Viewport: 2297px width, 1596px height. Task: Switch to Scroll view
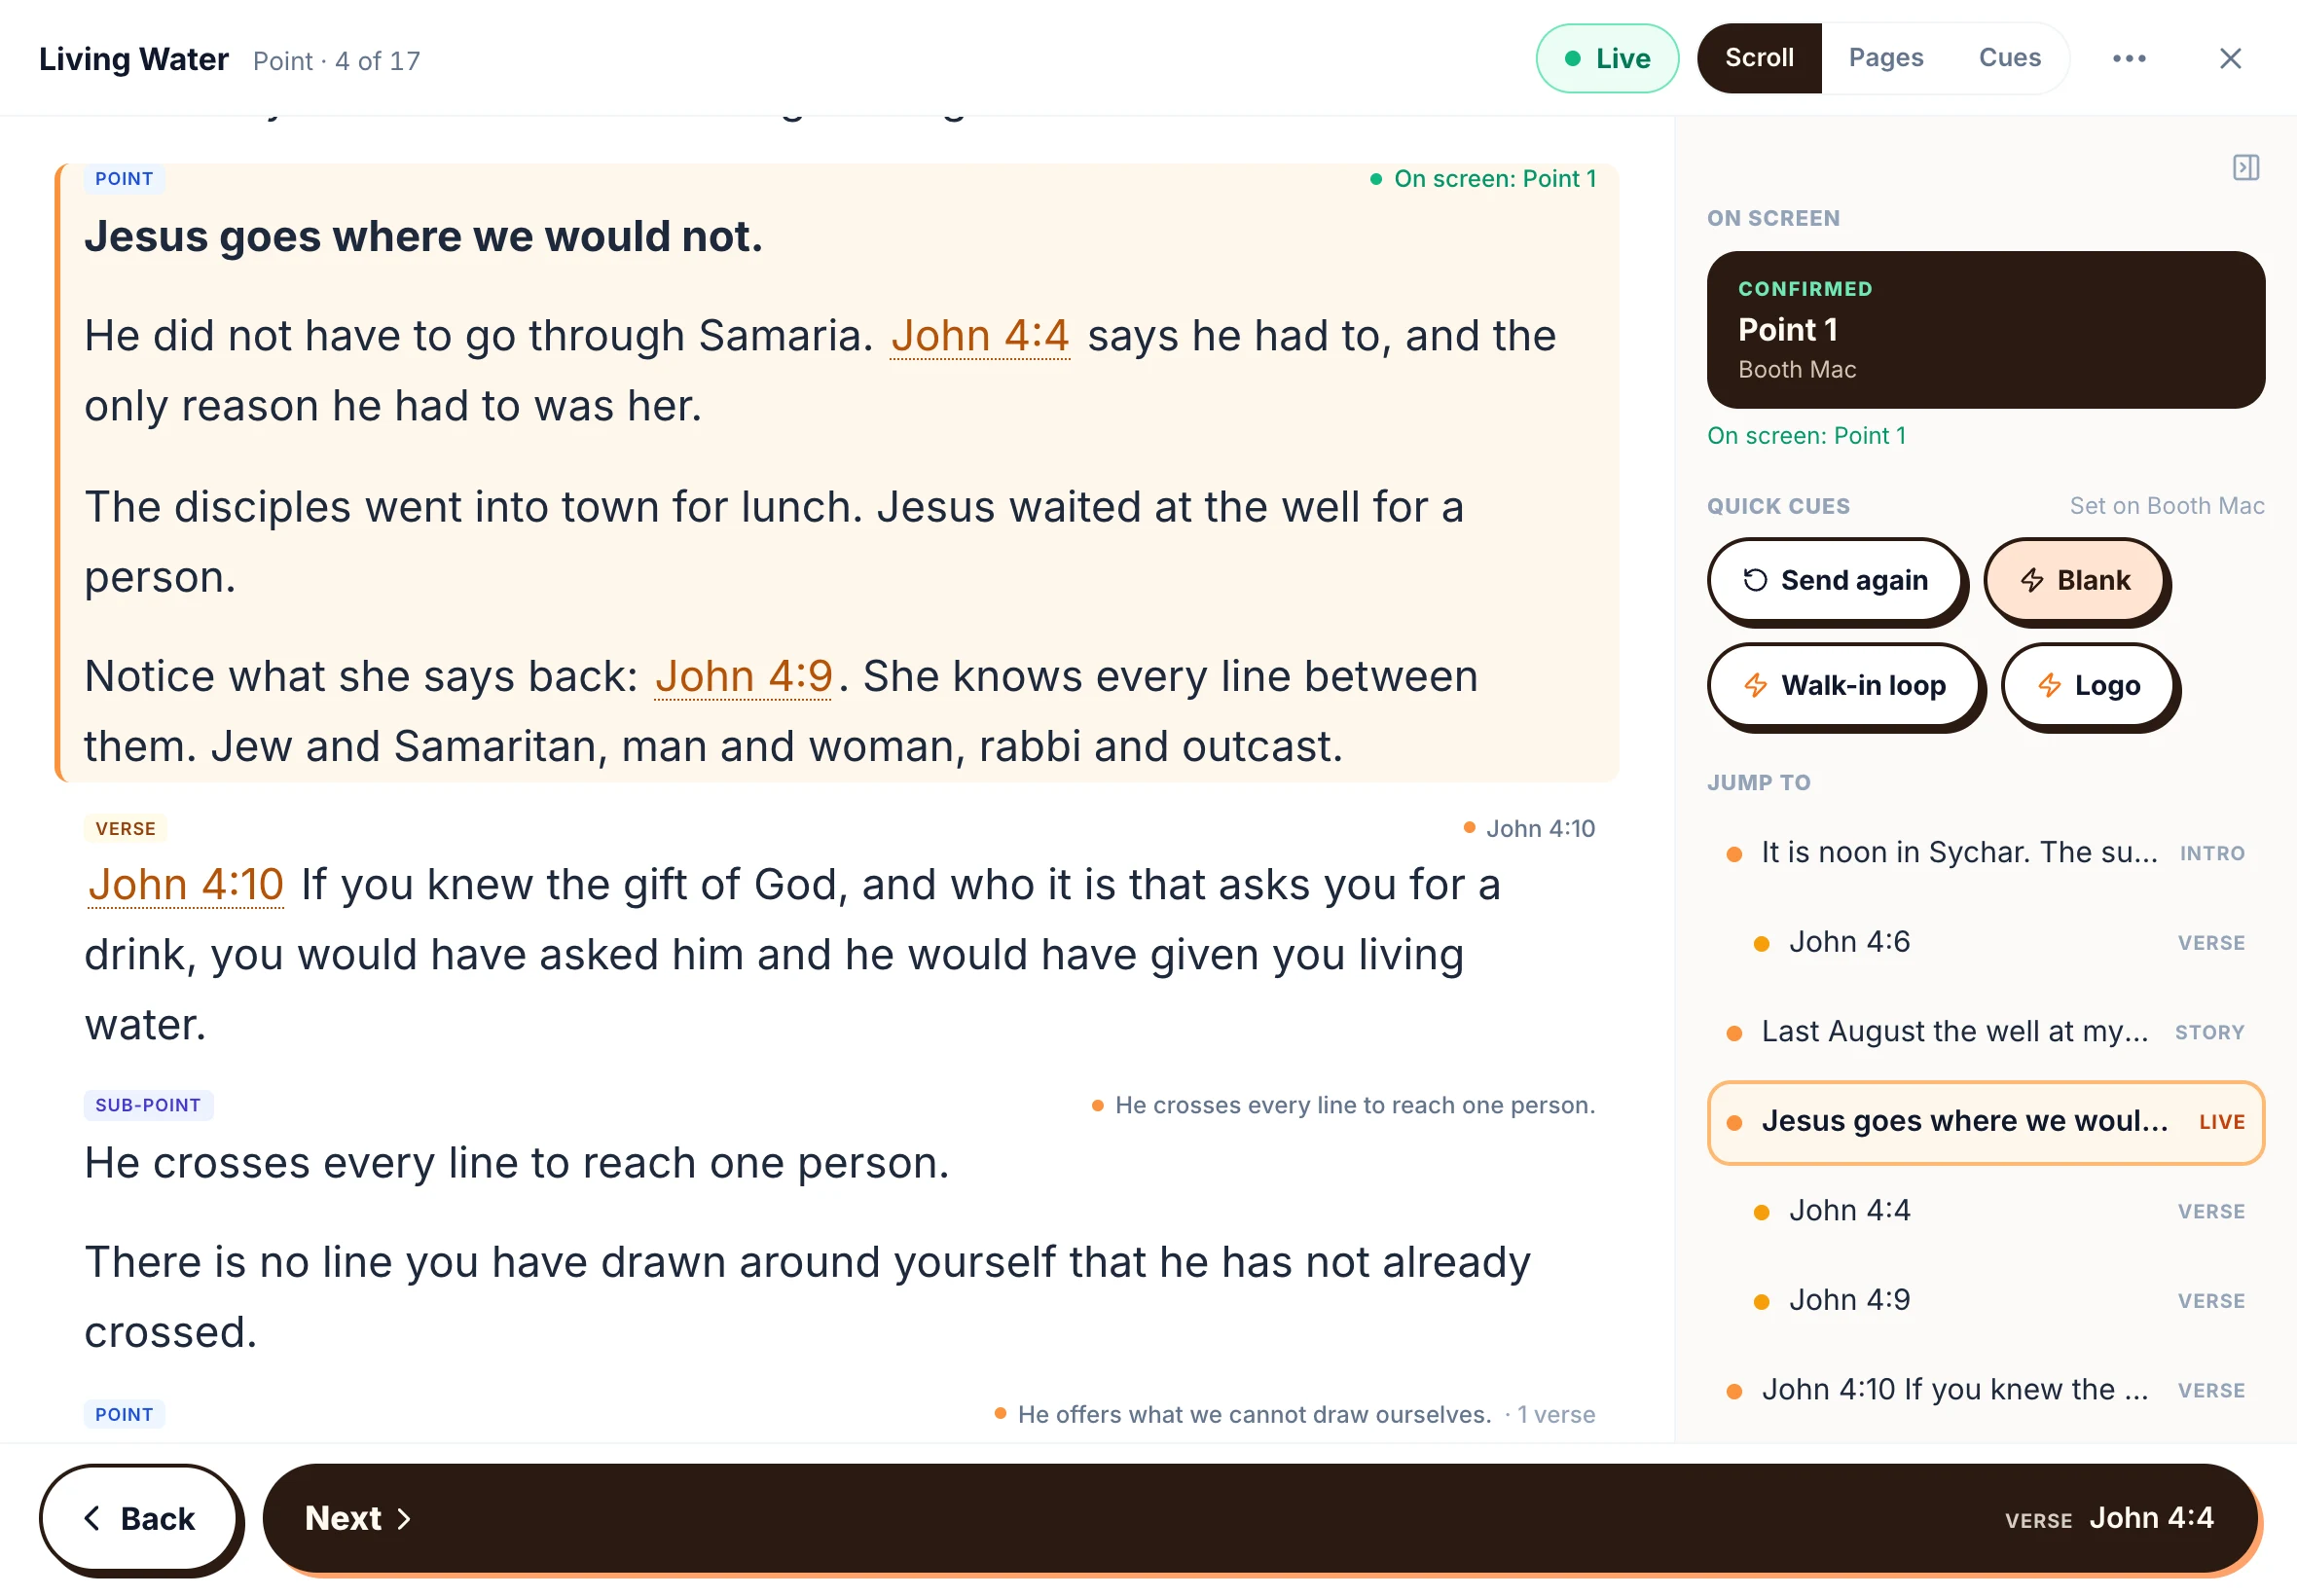(x=1759, y=58)
